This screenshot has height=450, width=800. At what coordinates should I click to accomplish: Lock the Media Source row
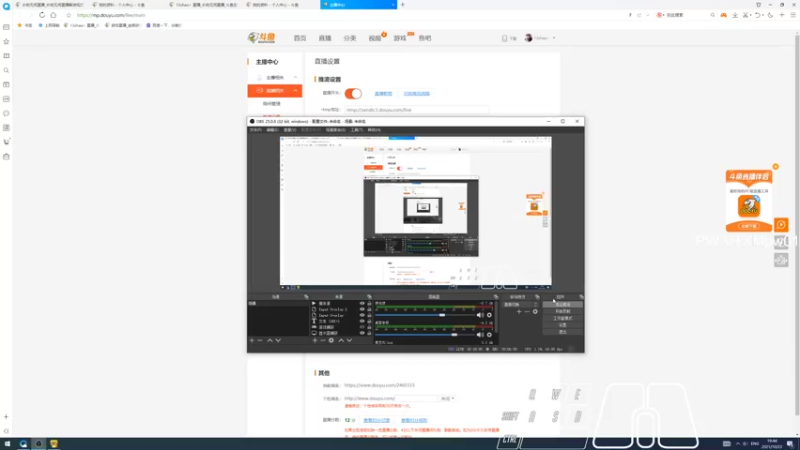click(x=369, y=304)
